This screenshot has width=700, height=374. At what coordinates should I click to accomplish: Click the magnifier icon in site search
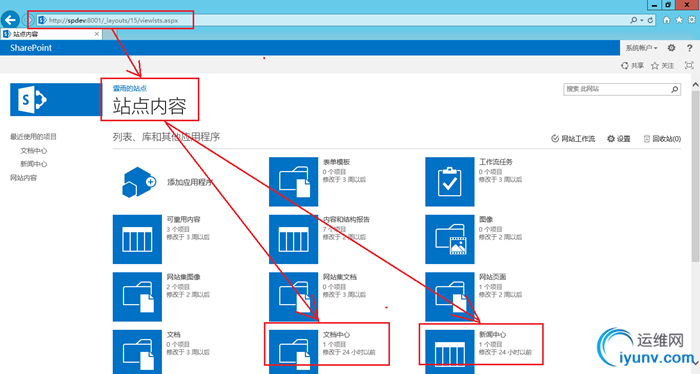coord(675,89)
